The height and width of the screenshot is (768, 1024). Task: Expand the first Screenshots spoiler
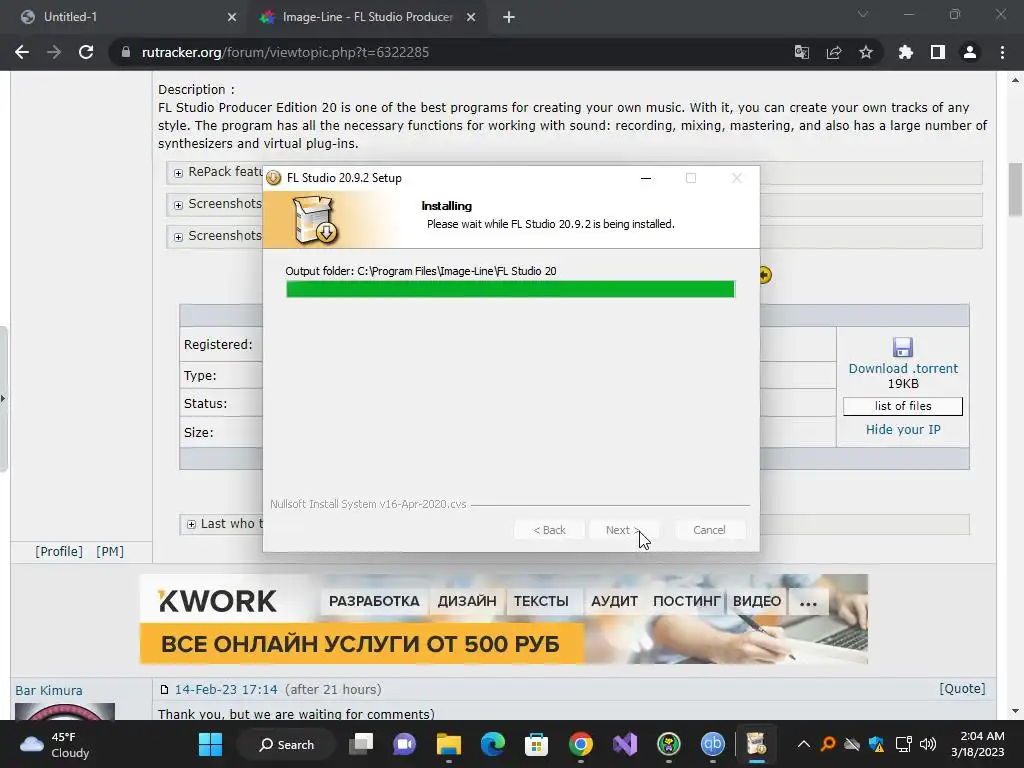[x=178, y=205]
